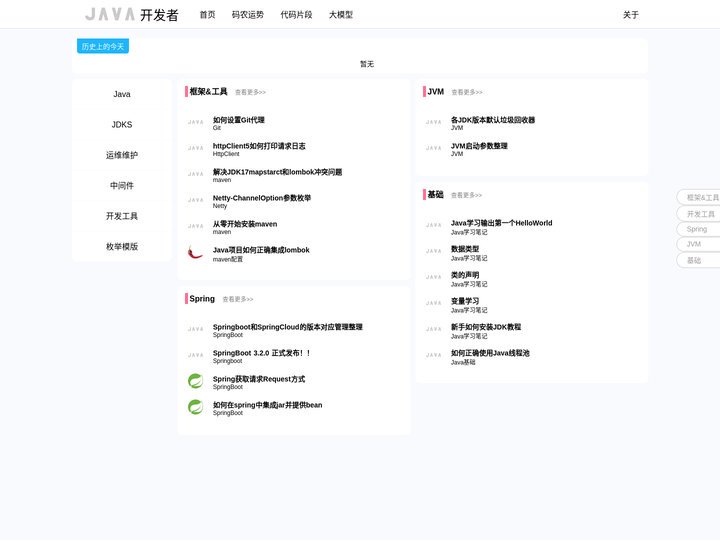This screenshot has height=540, width=720.
Task: Click 查看更多 next to JVM heading
Action: (467, 92)
